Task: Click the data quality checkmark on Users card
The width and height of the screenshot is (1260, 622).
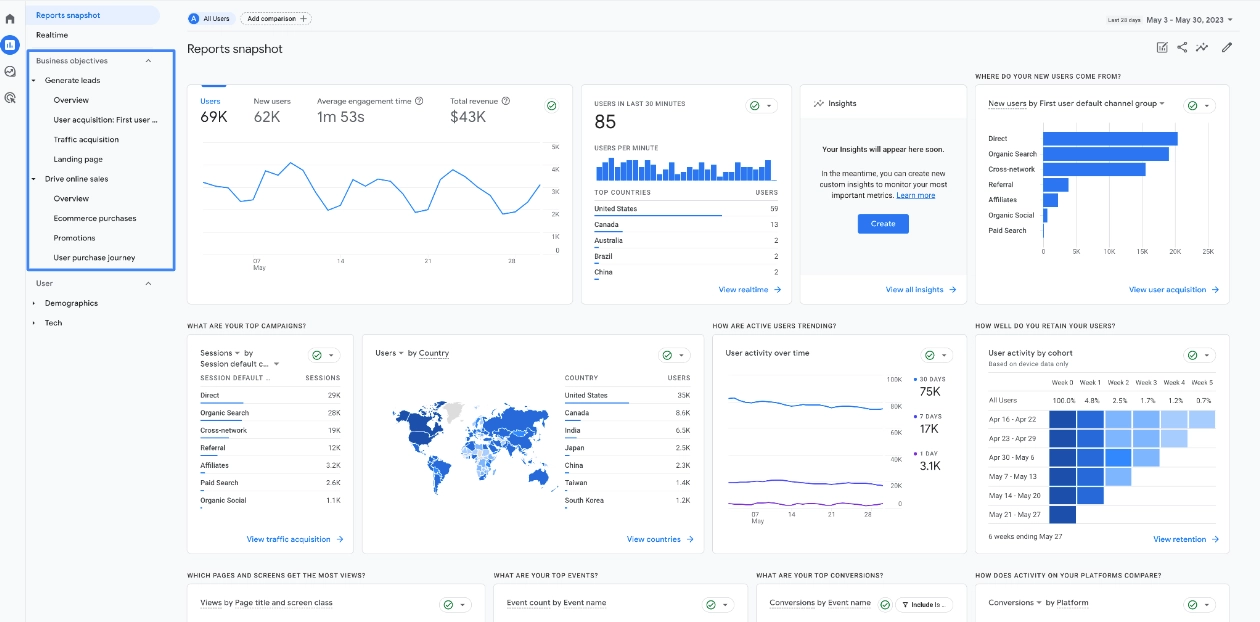Action: [551, 104]
